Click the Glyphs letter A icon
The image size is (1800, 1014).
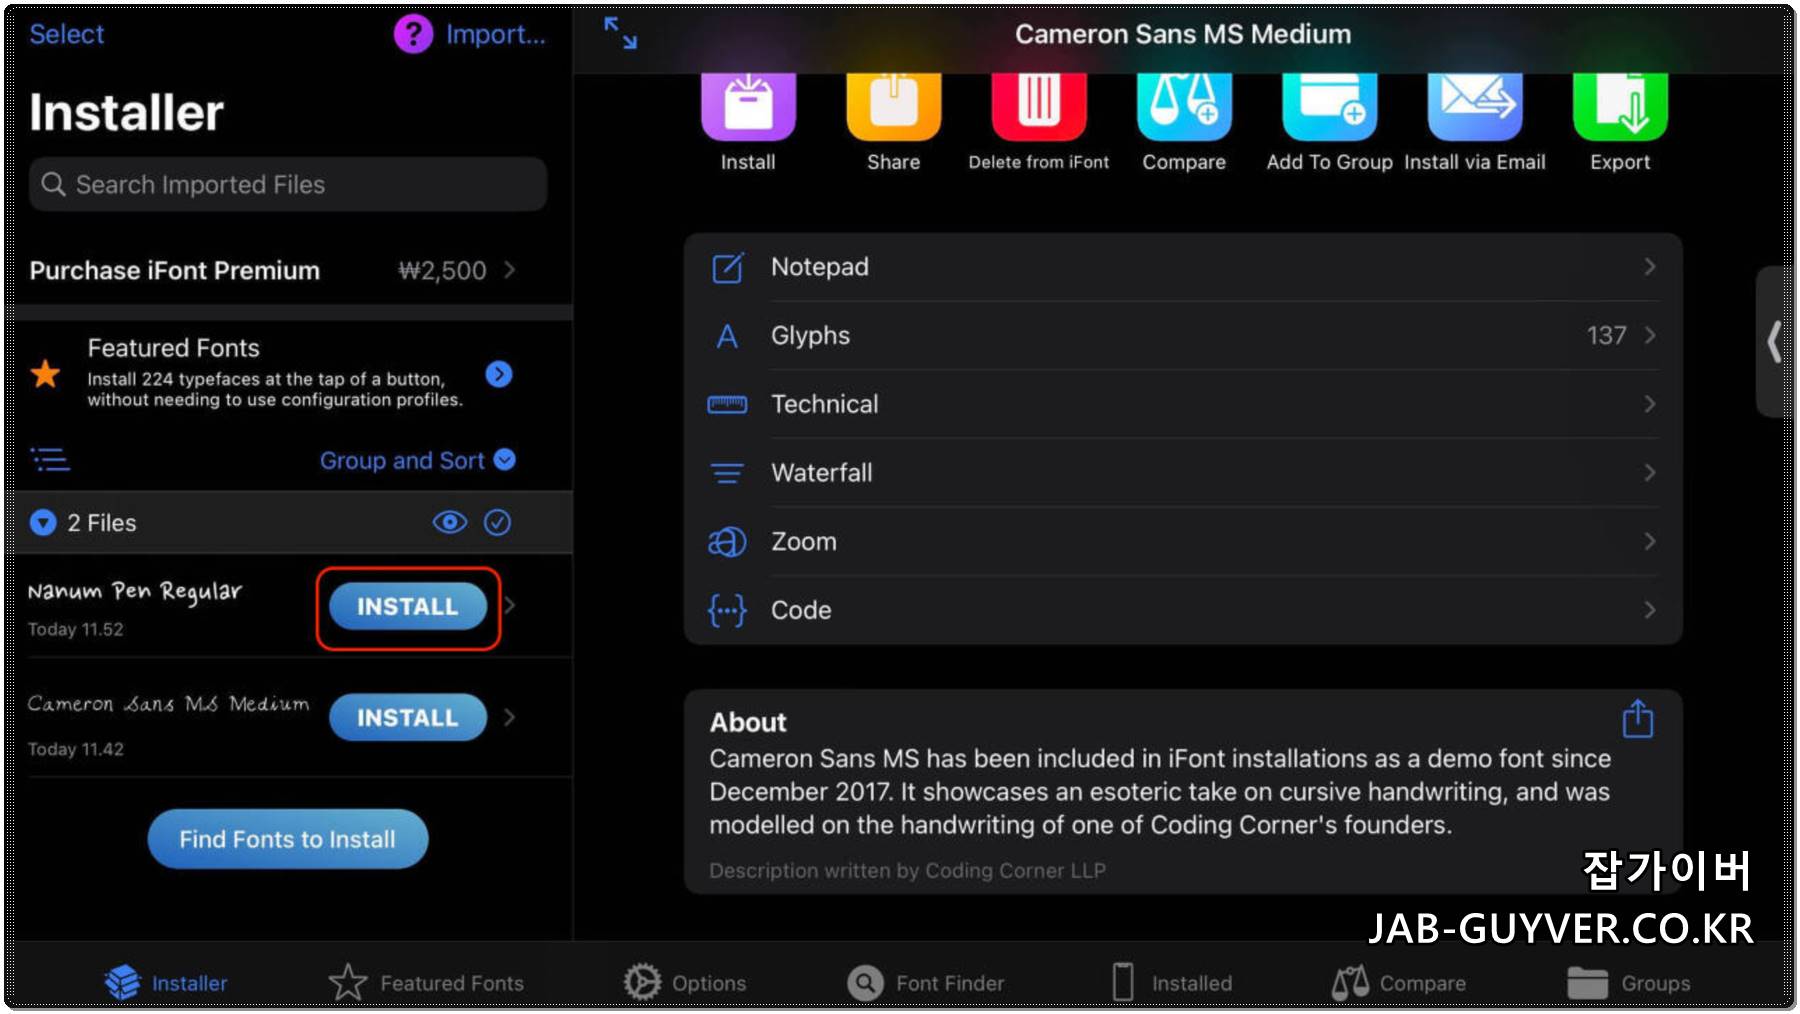(x=727, y=336)
